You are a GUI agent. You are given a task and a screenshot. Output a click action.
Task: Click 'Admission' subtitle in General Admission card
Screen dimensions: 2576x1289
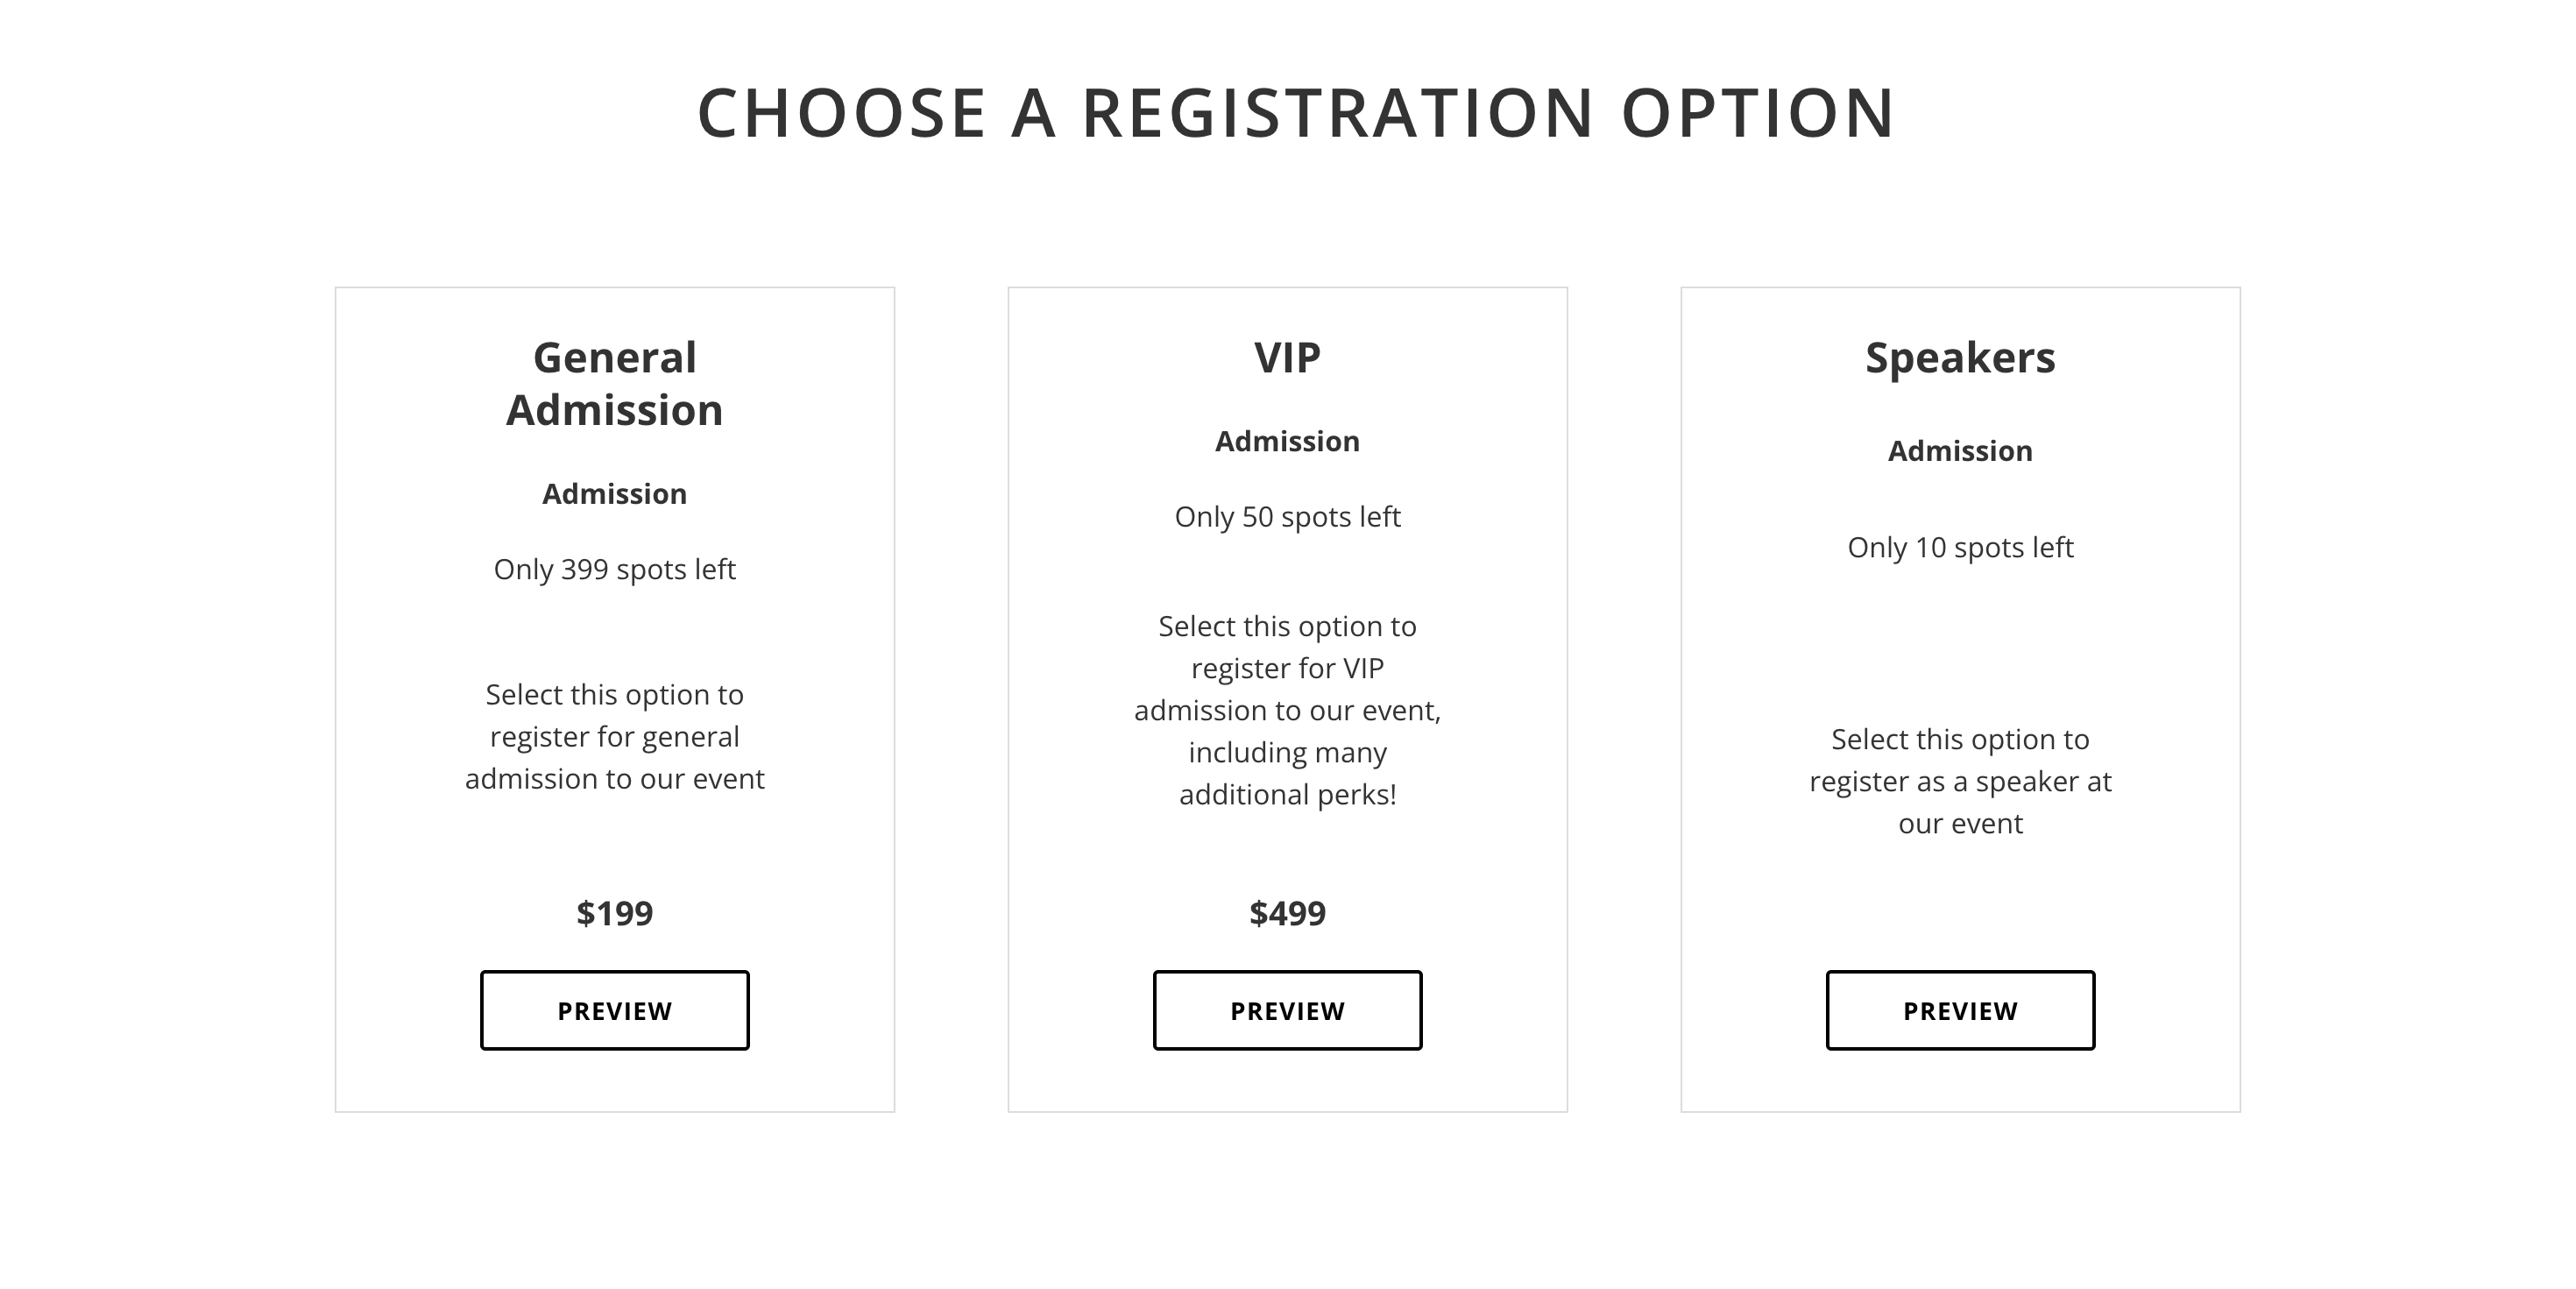[614, 494]
